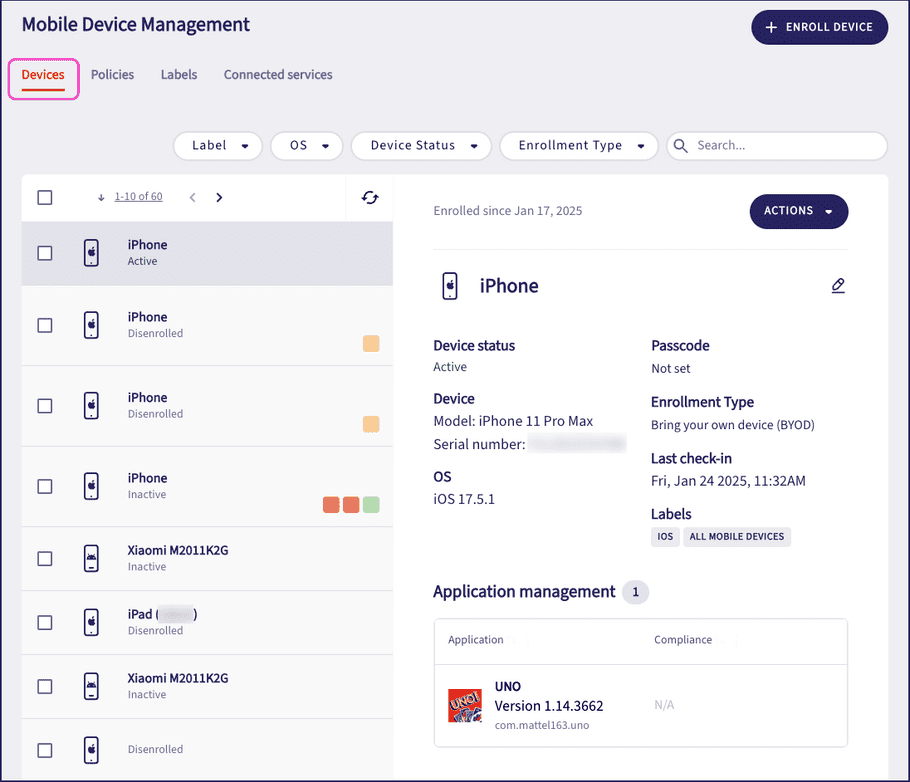Viewport: 910px width, 782px height.
Task: Click the IOS label tag
Action: tap(665, 536)
